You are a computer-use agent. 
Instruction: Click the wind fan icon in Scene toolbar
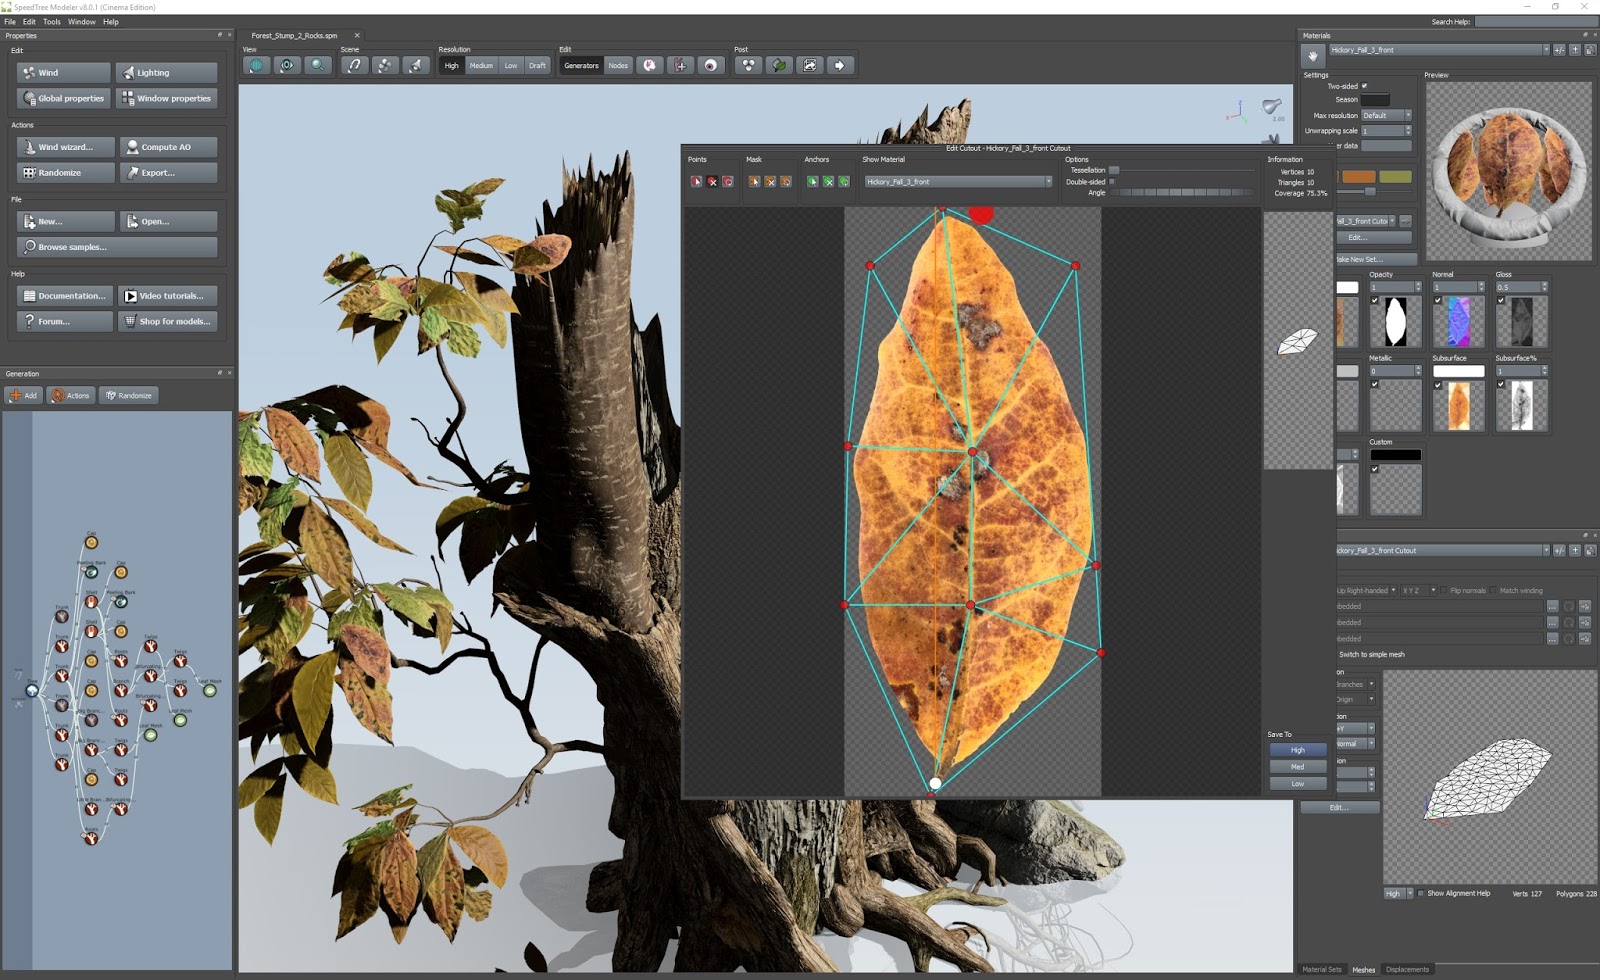point(383,65)
